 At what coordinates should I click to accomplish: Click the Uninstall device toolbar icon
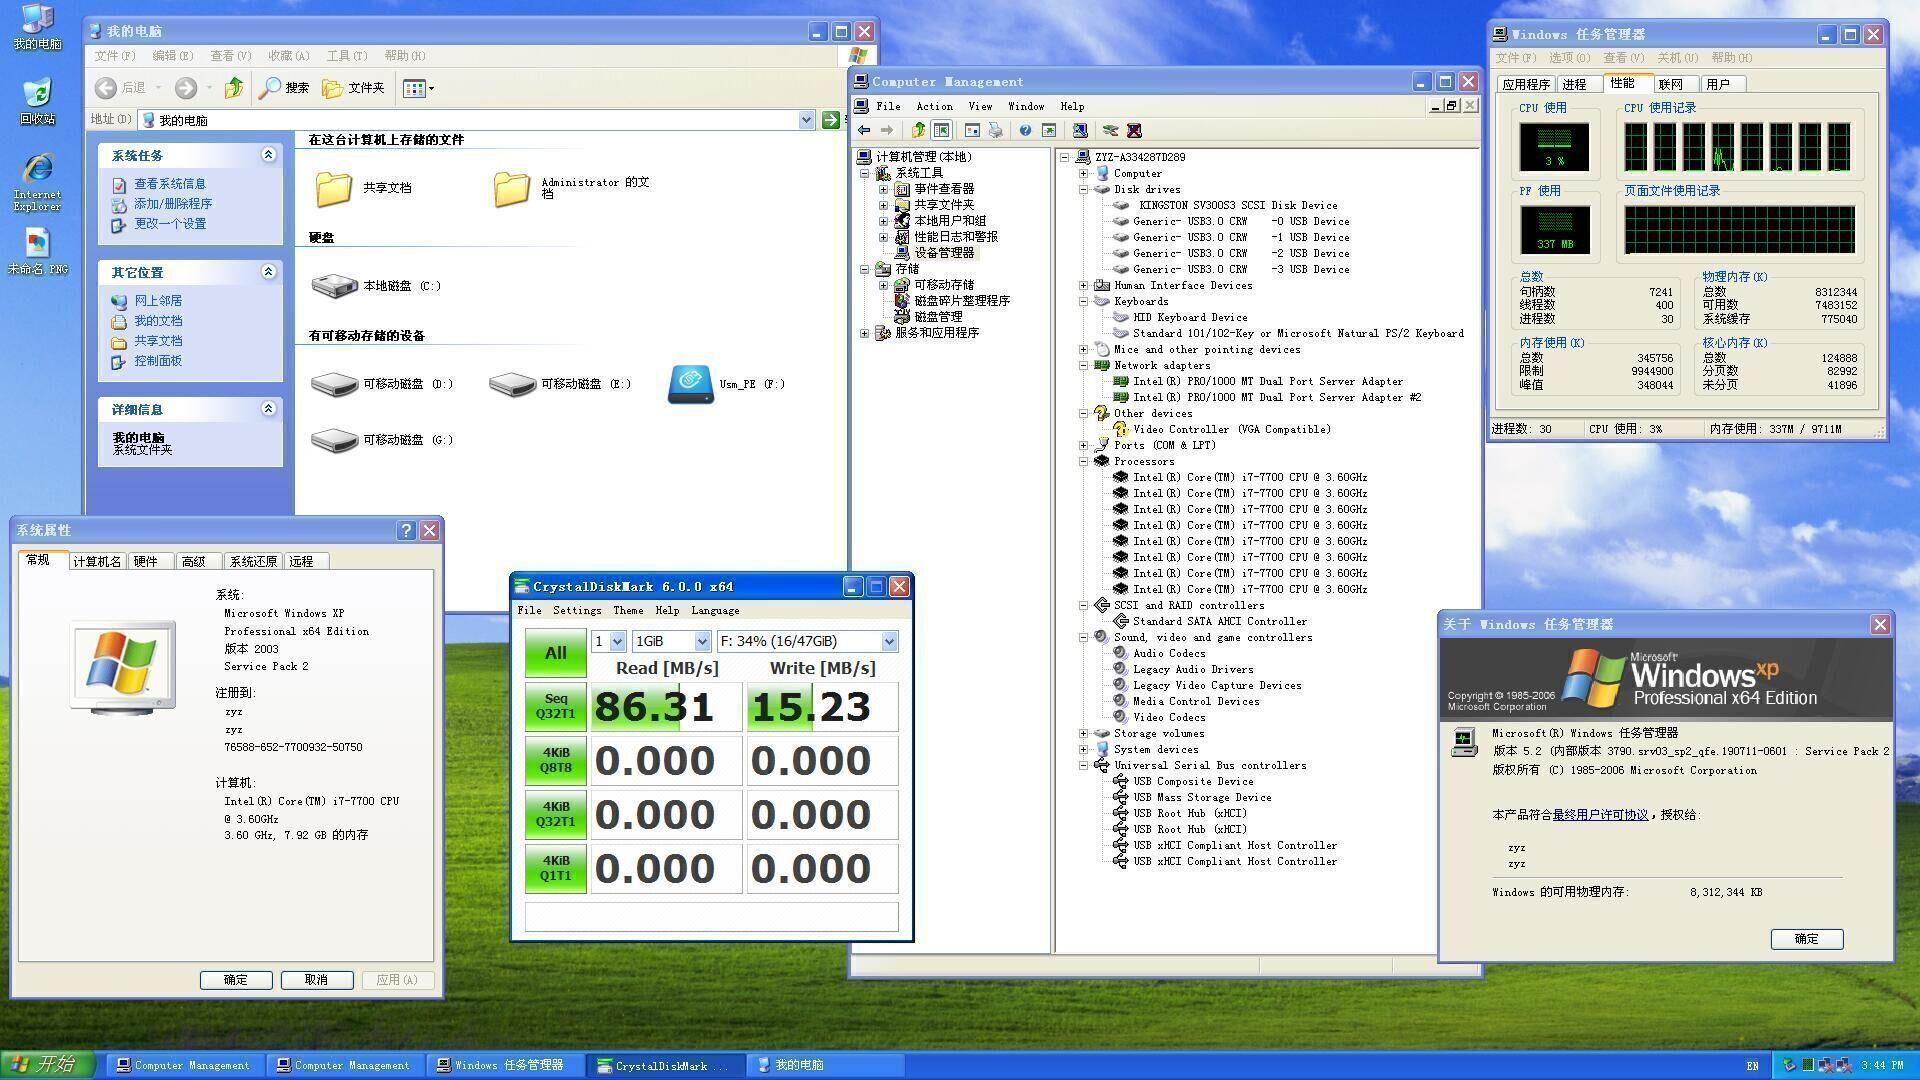point(1134,131)
